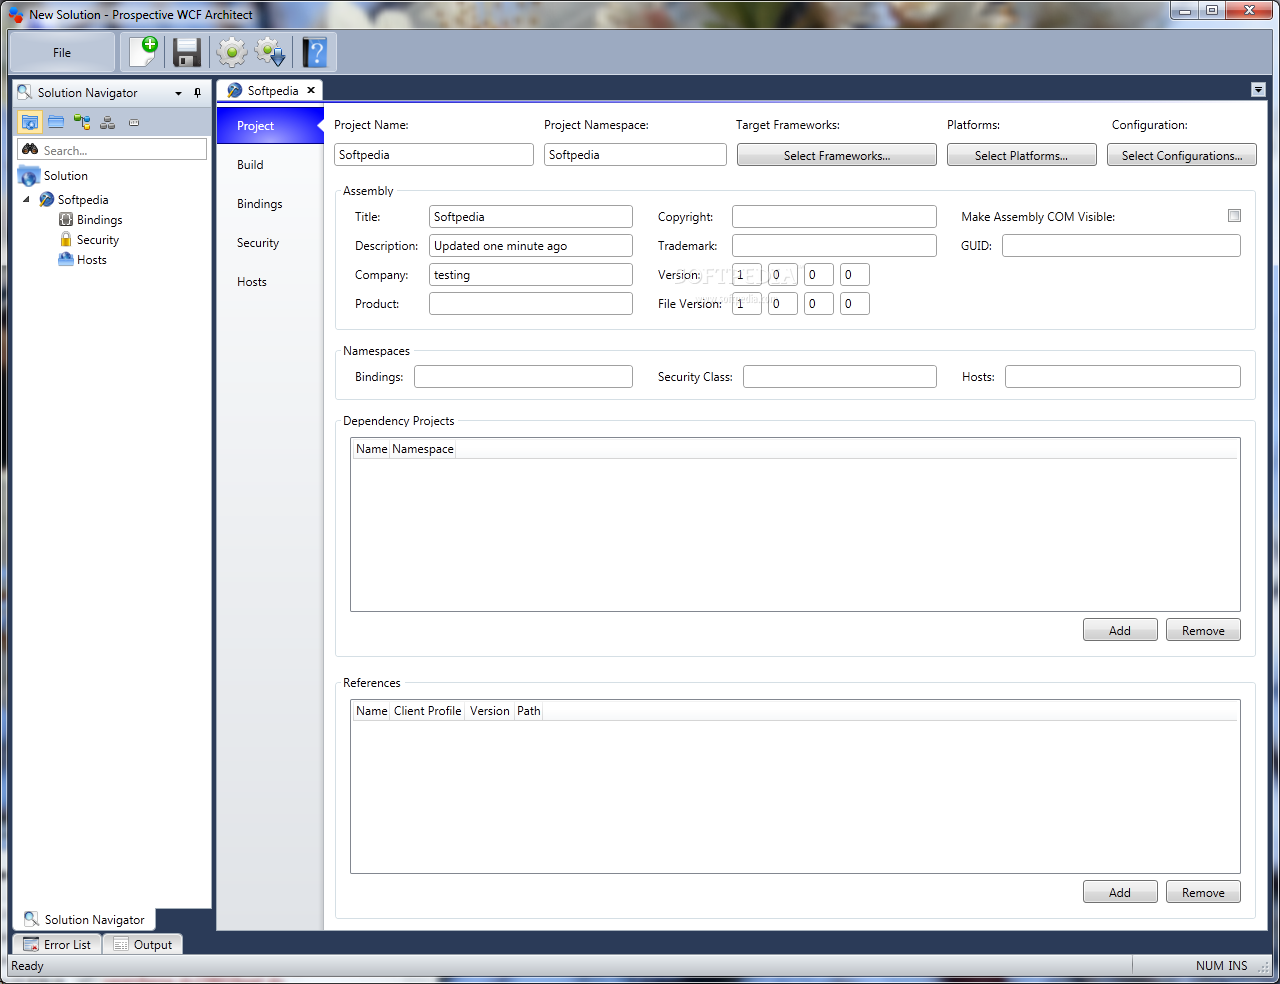Switch to the Bindings side tab
The height and width of the screenshot is (984, 1280).
(270, 204)
